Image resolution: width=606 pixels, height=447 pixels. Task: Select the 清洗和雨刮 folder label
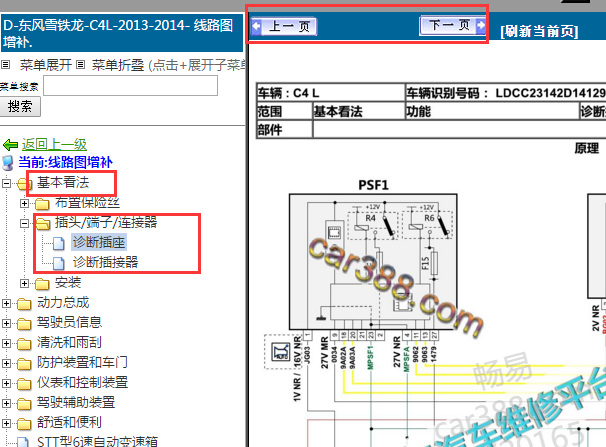tap(69, 342)
